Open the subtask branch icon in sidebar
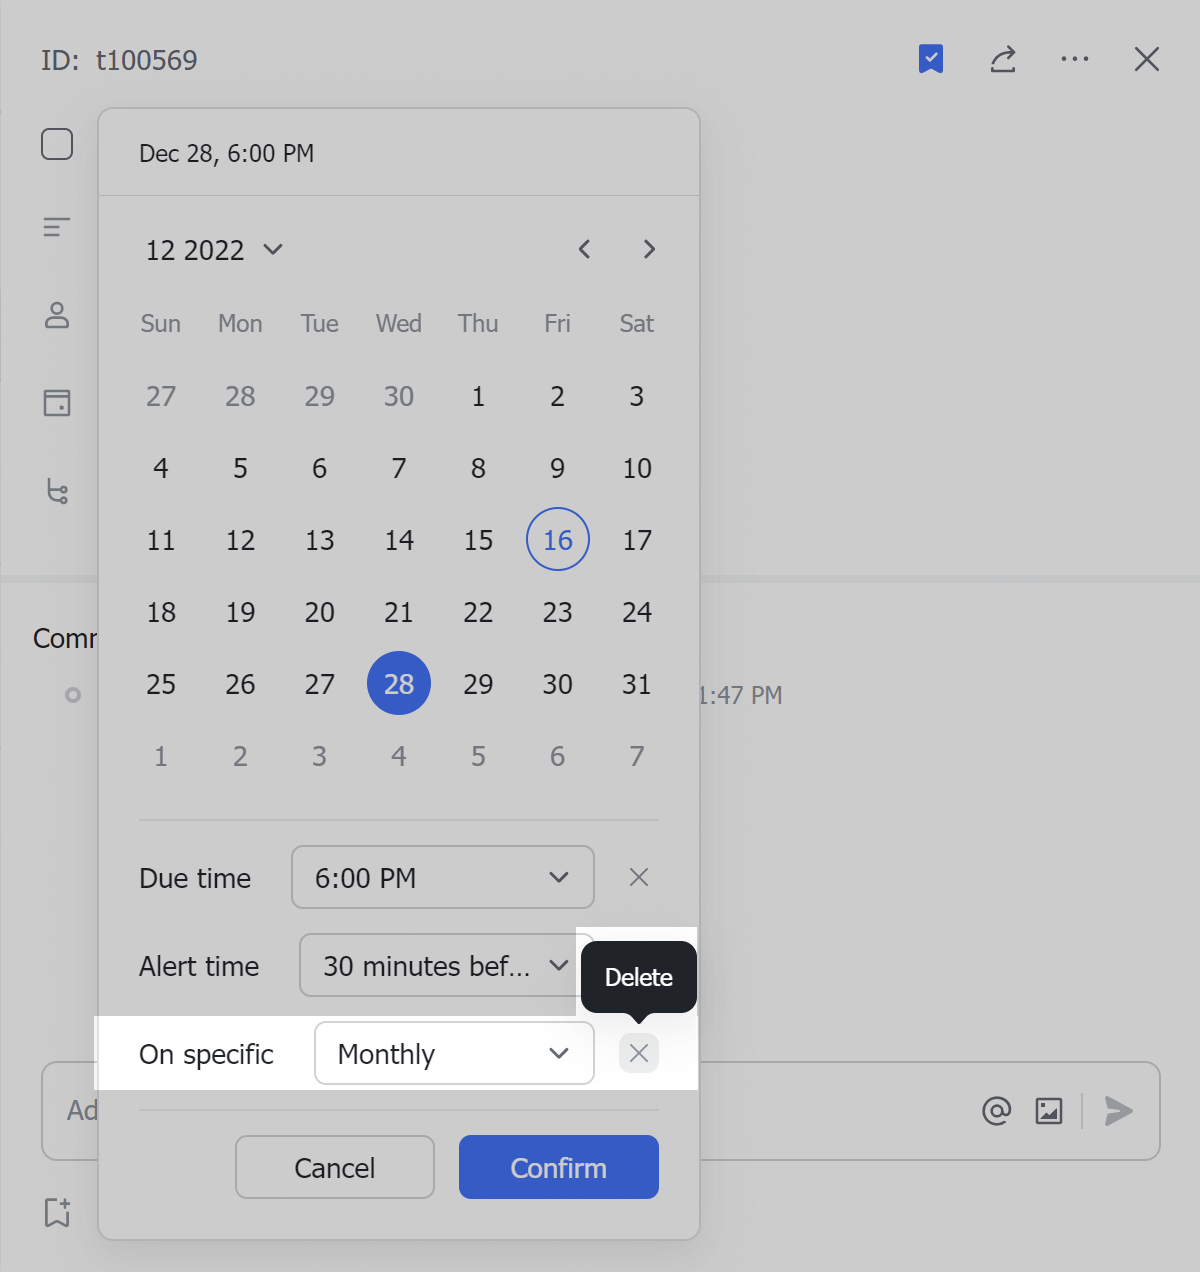 click(x=57, y=491)
